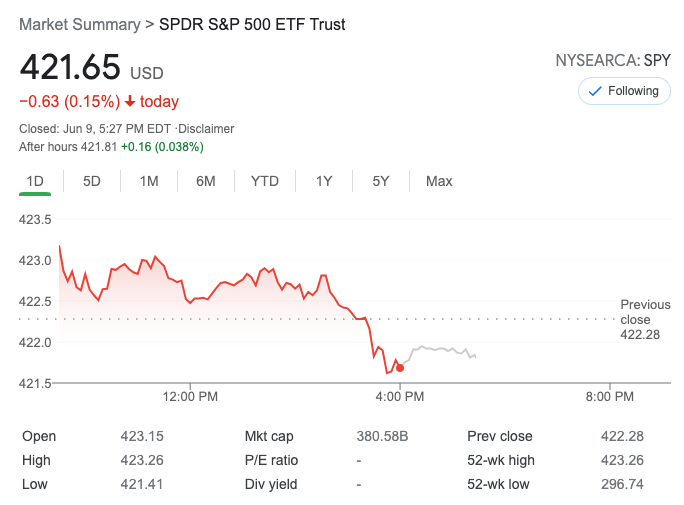Select the YTD range tab
Screen dimensions: 684x505
[265, 181]
